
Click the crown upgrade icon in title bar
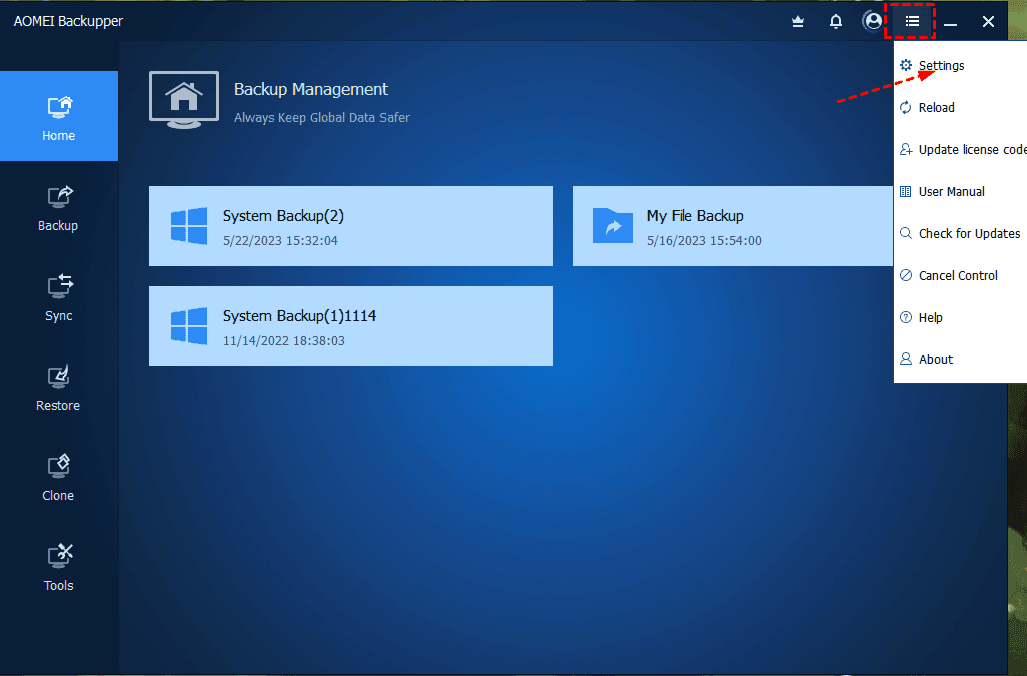(x=798, y=21)
